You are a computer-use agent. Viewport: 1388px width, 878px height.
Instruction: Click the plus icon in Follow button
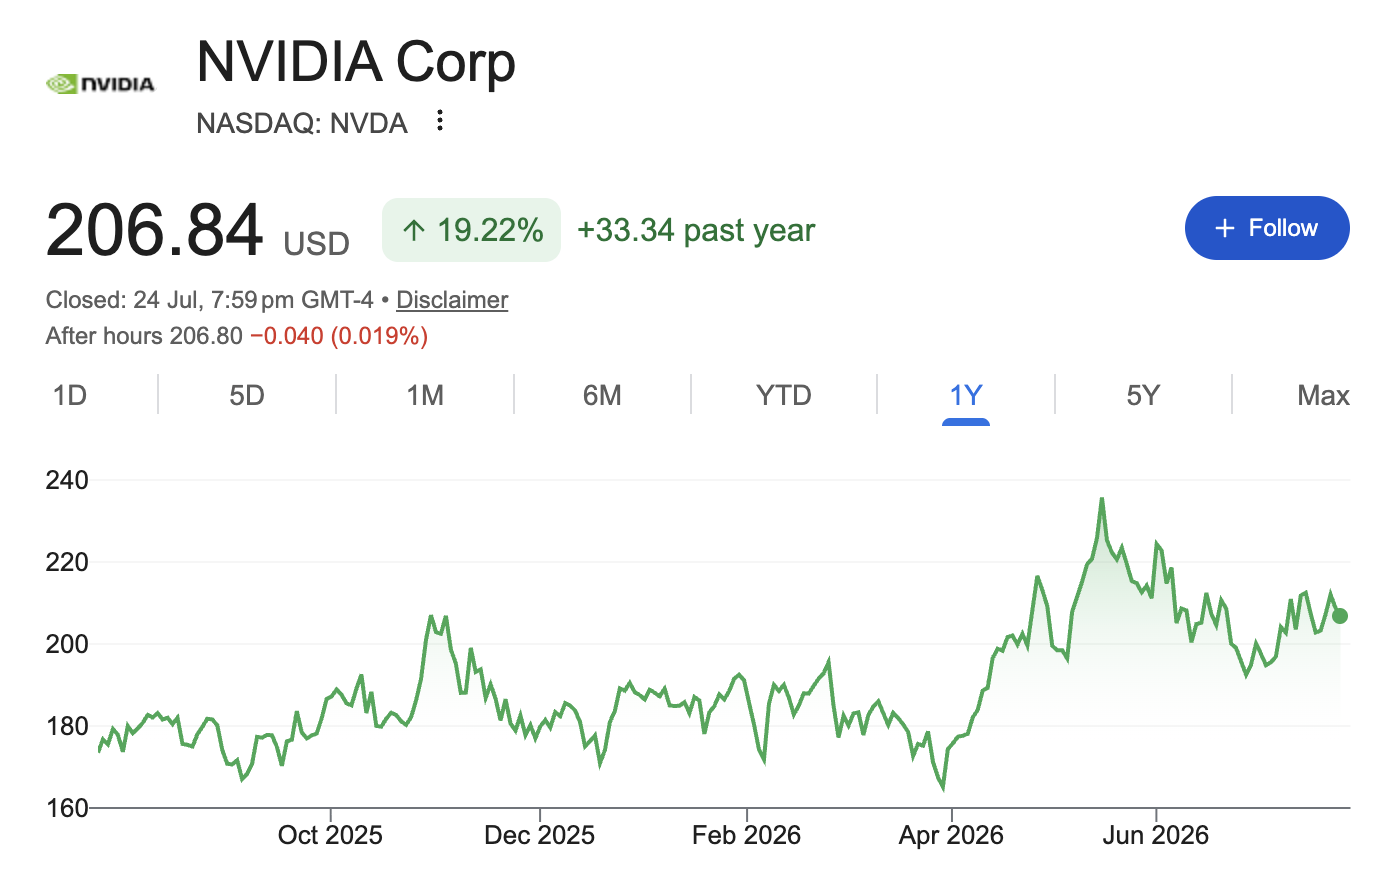click(x=1225, y=228)
